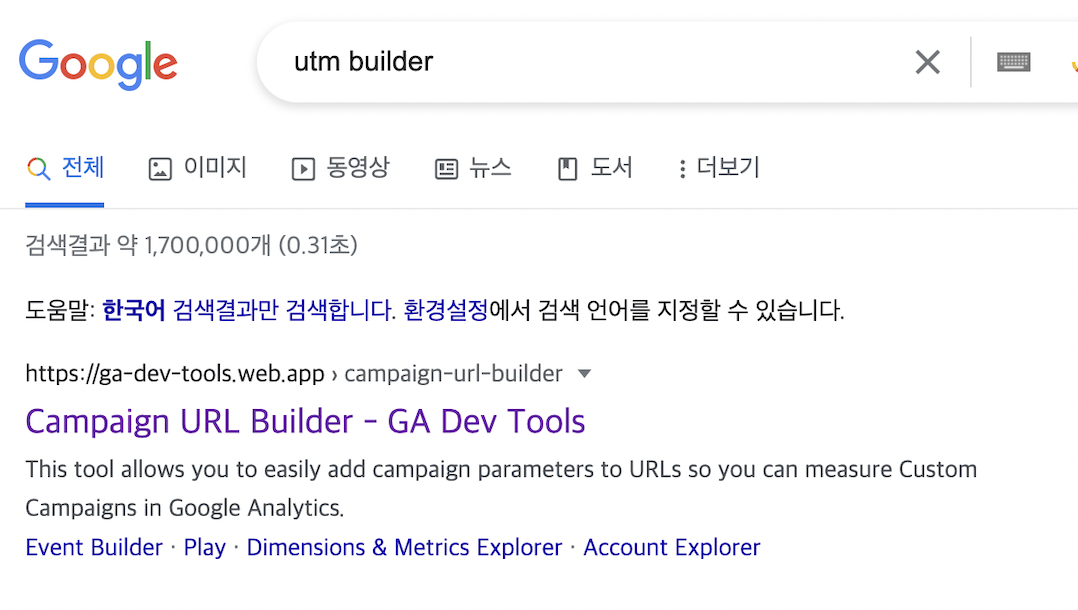Click the Google logo
The height and width of the screenshot is (610, 1078).
pos(98,64)
